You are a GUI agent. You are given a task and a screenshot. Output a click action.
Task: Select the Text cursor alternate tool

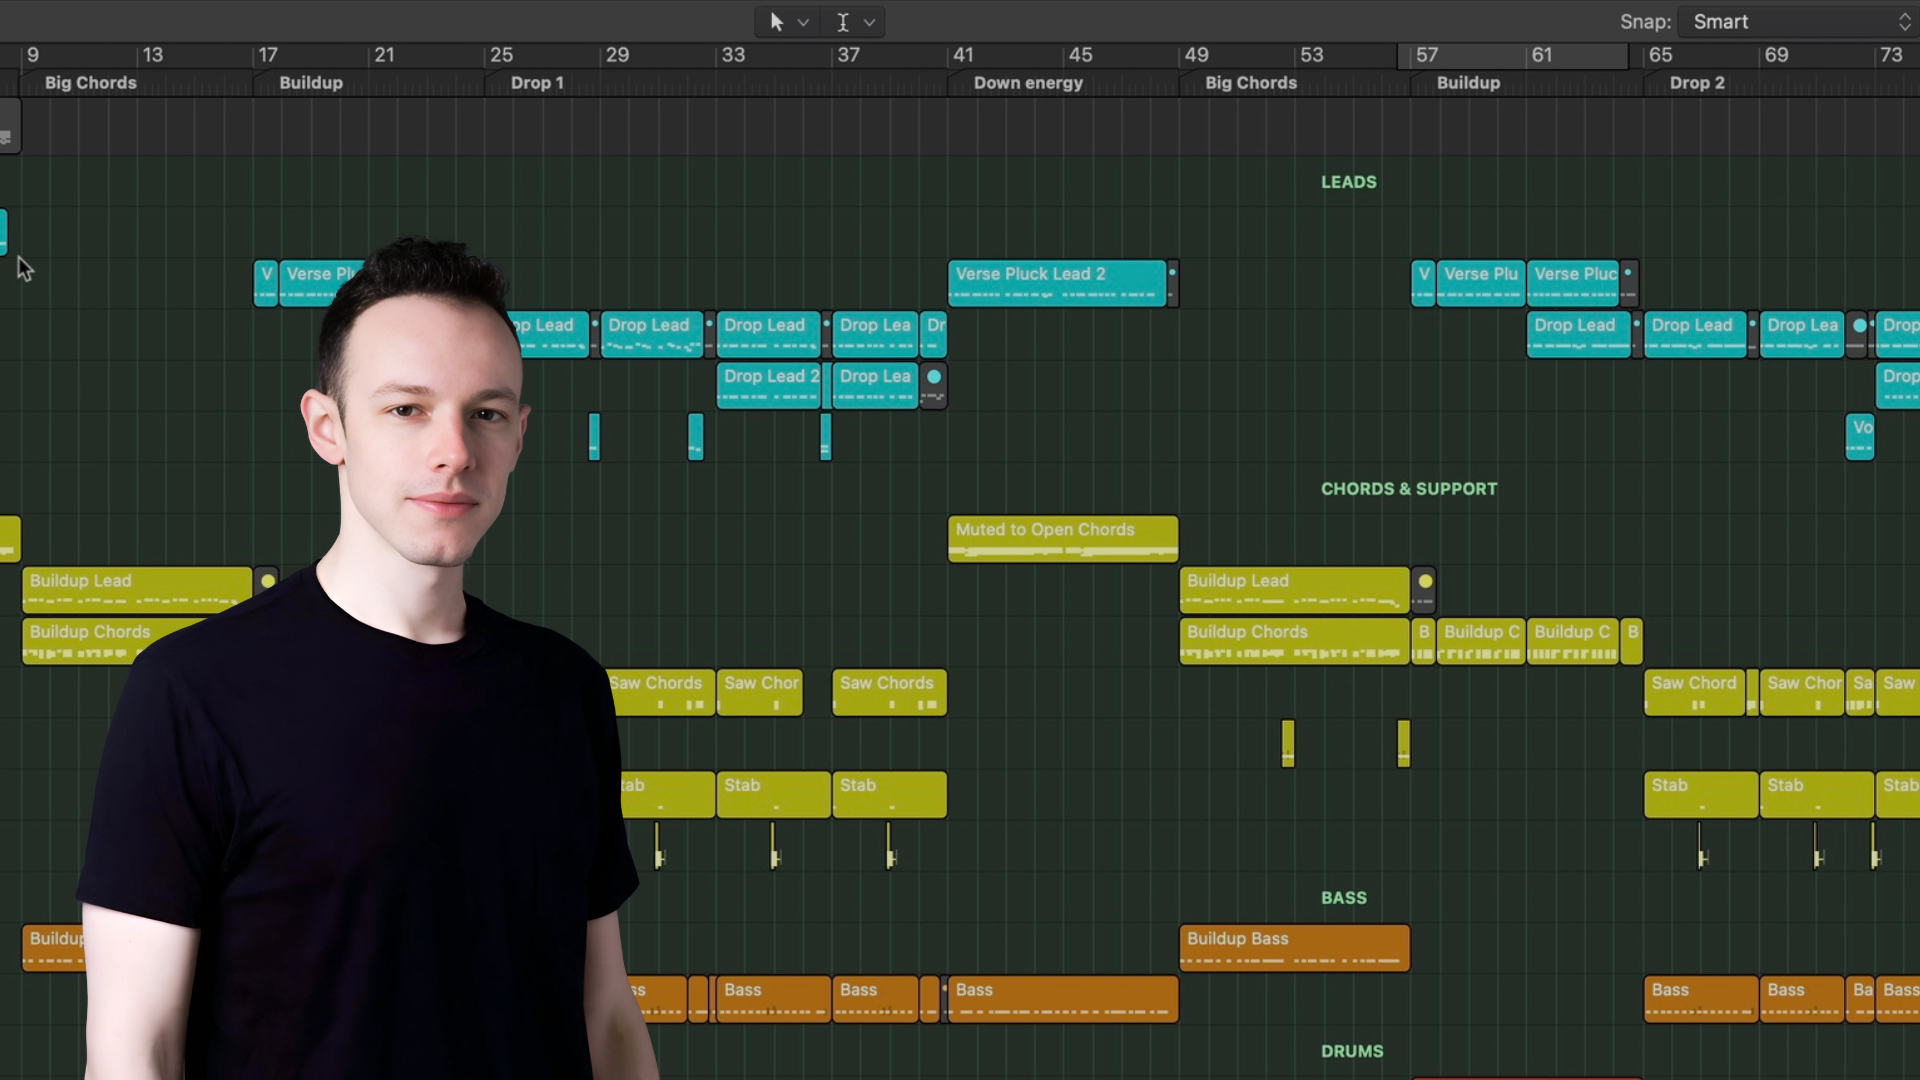click(843, 22)
